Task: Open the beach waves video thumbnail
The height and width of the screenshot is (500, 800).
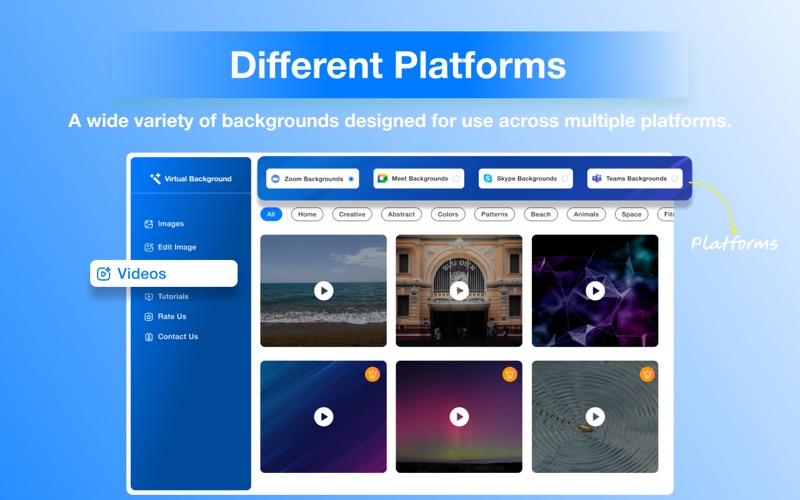Action: coord(323,291)
